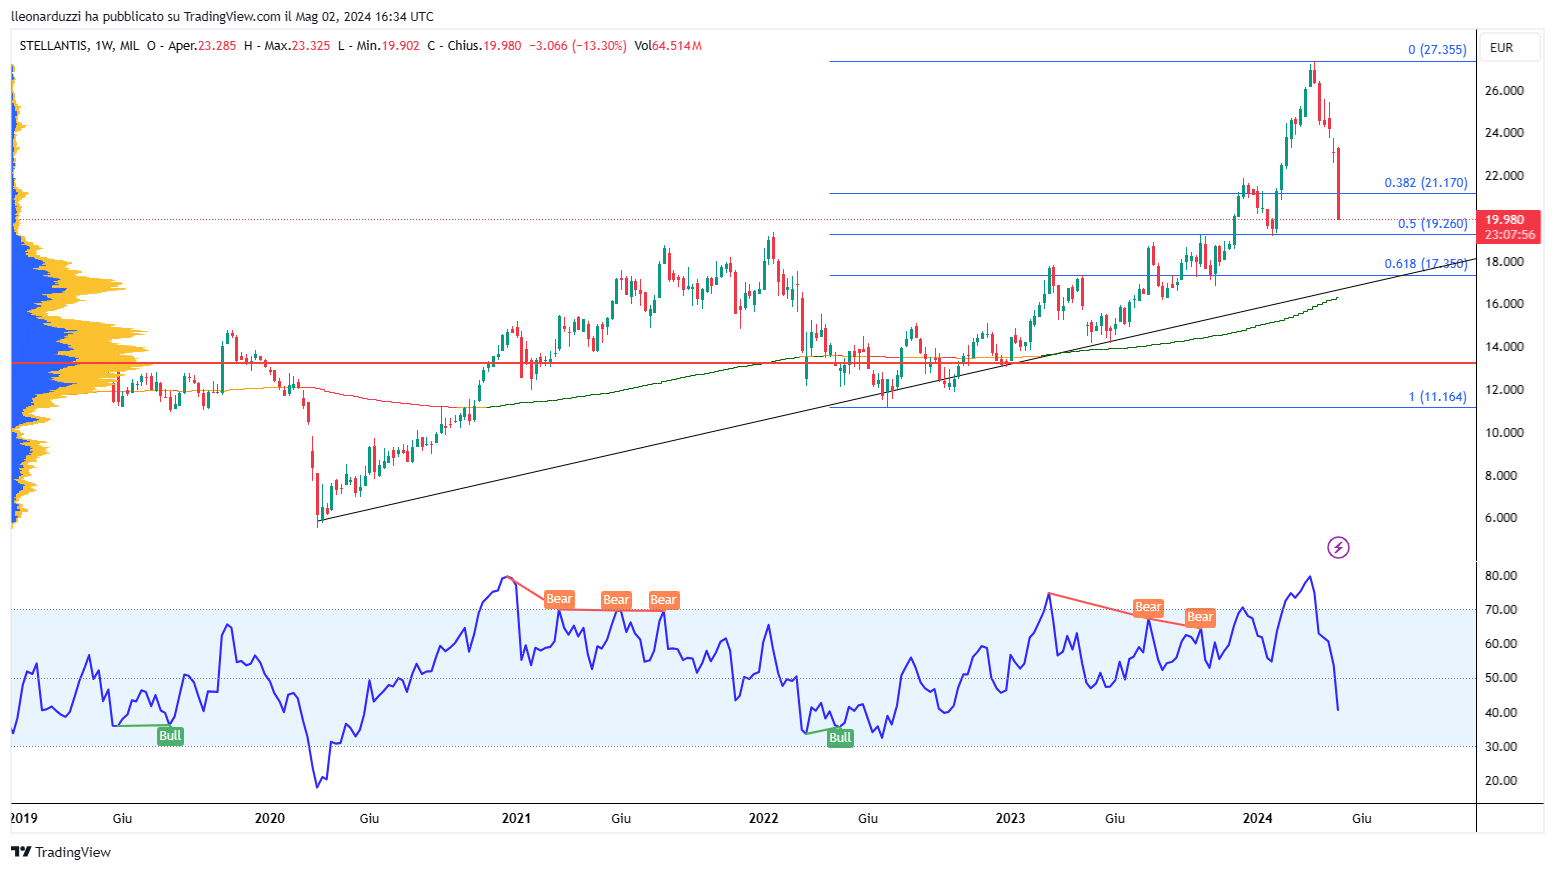Click the 70.00 RSI axis label
Image resolution: width=1555 pixels, height=870 pixels.
[1501, 609]
